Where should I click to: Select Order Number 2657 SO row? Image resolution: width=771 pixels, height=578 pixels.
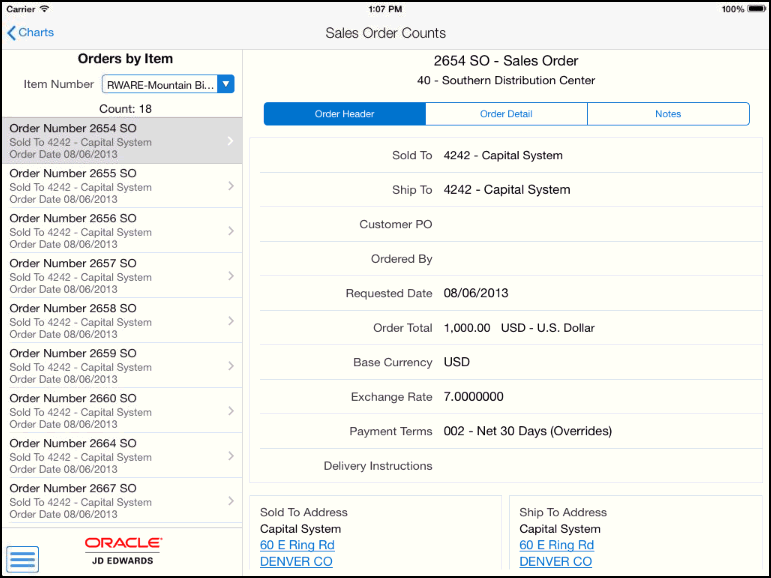click(122, 276)
